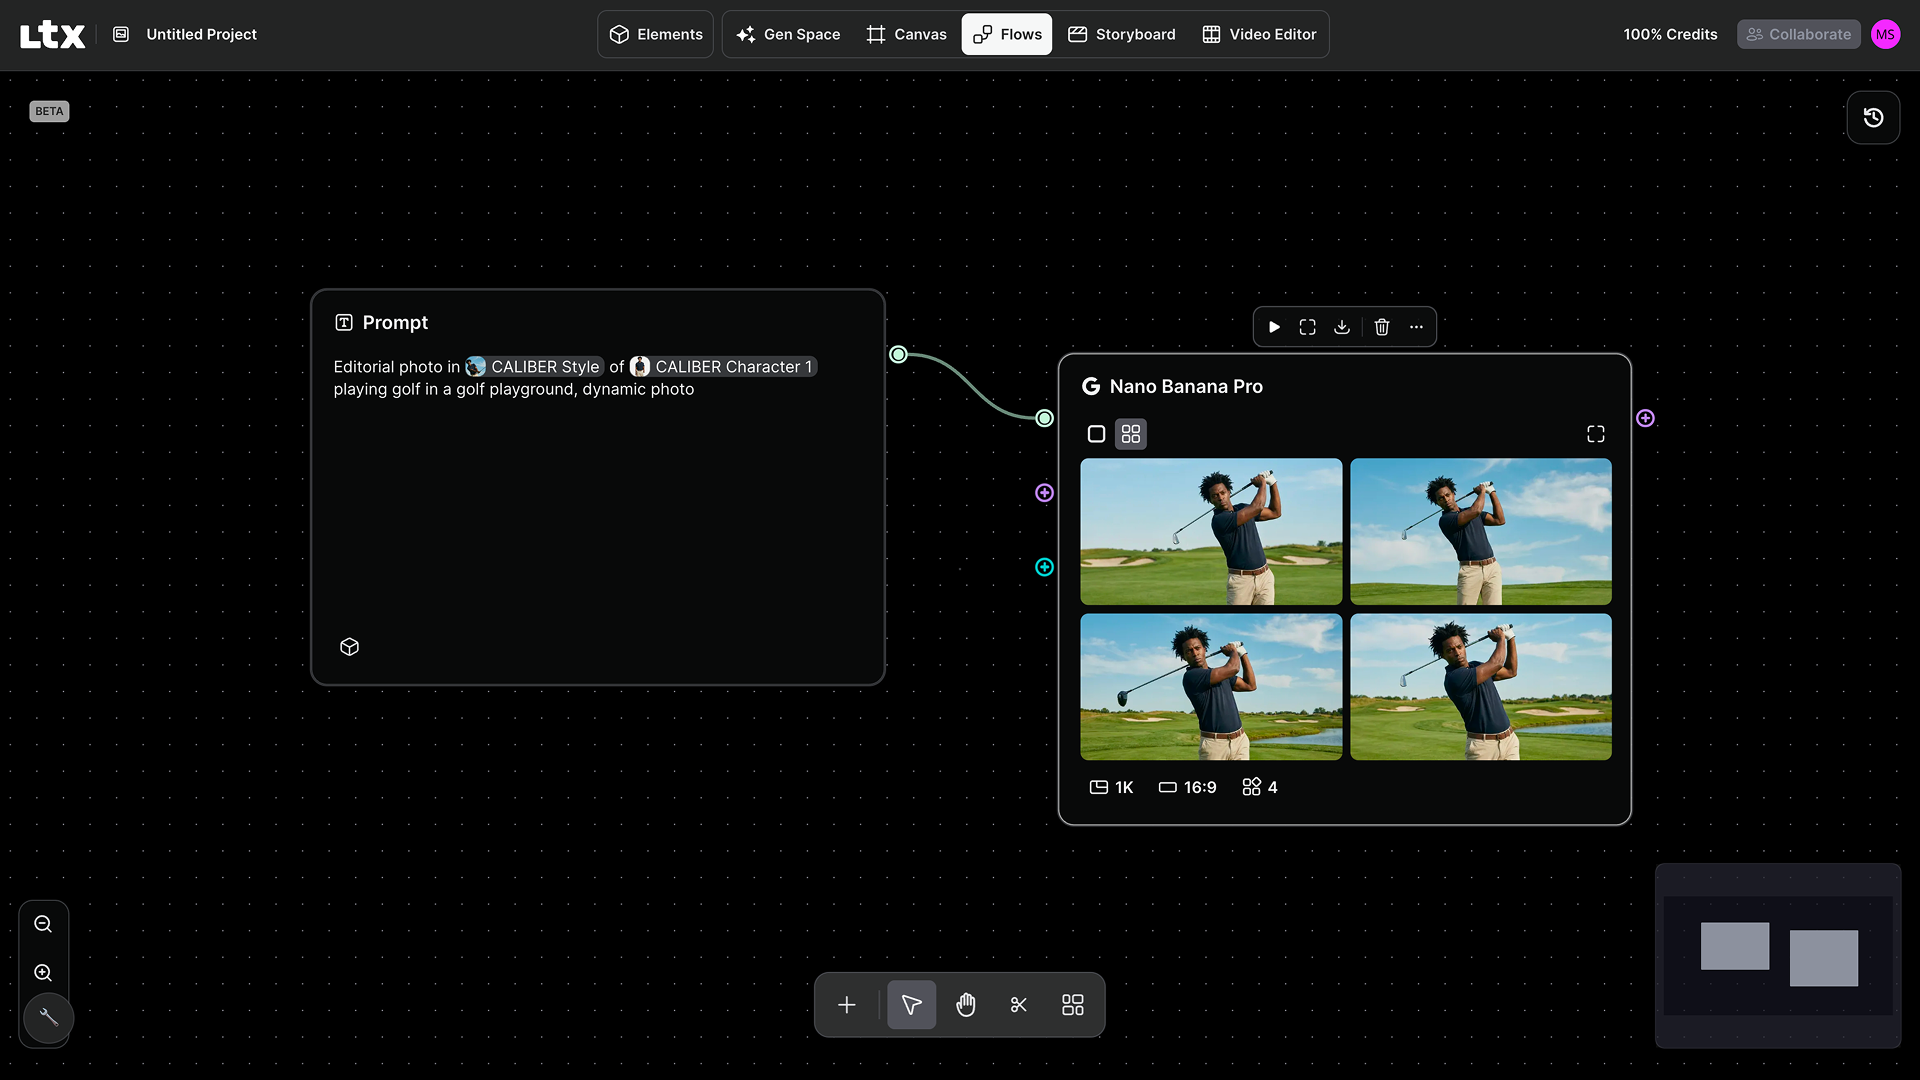Change the 1K resolution setting
The image size is (1920, 1080).
pyautogui.click(x=1111, y=787)
